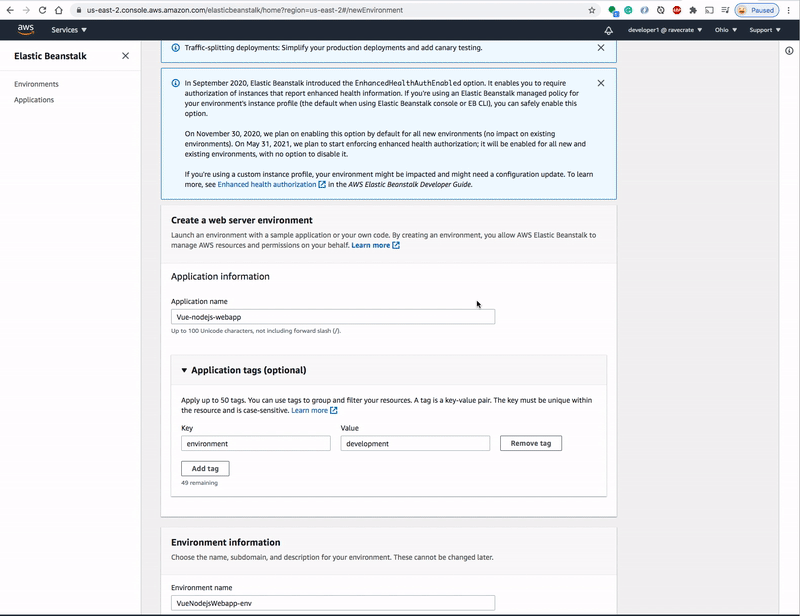
Task: Bookmark this page with the star icon
Action: [x=592, y=10]
